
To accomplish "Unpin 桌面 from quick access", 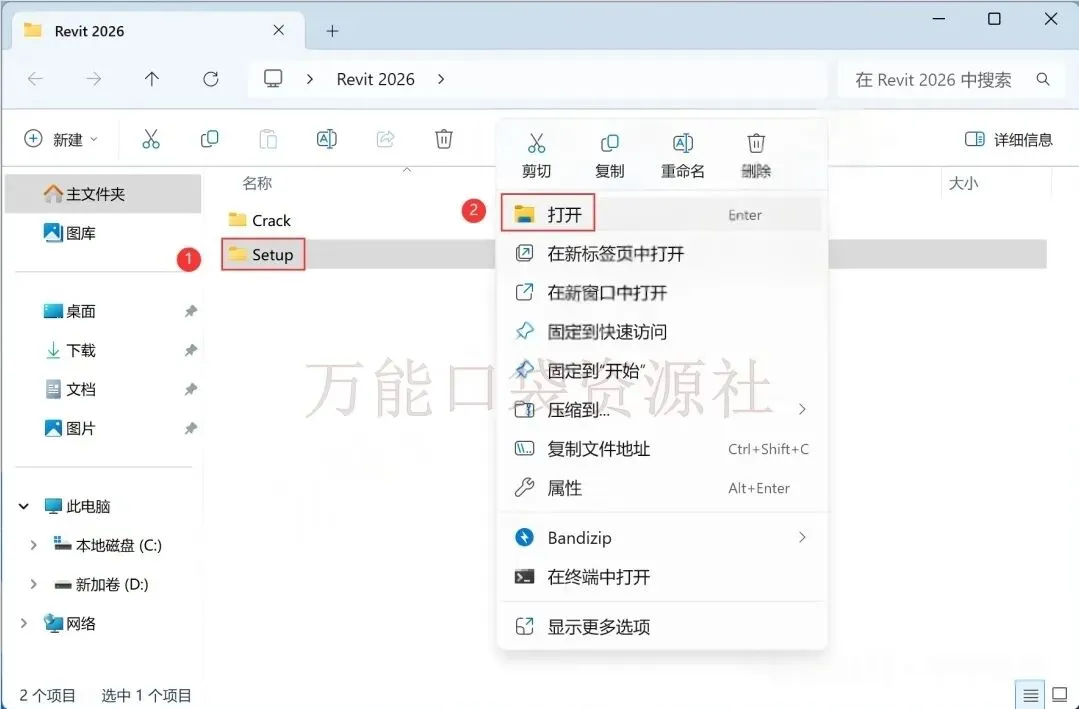I will pos(191,311).
